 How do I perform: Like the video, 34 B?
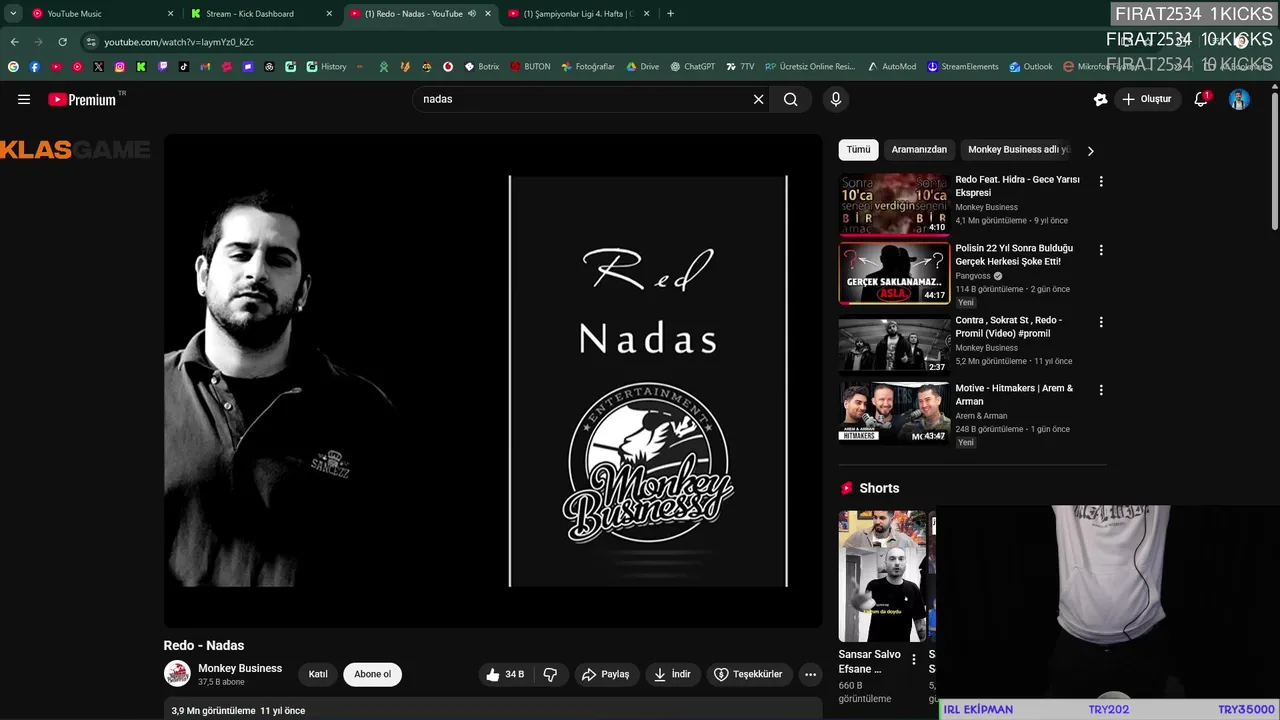click(x=505, y=674)
